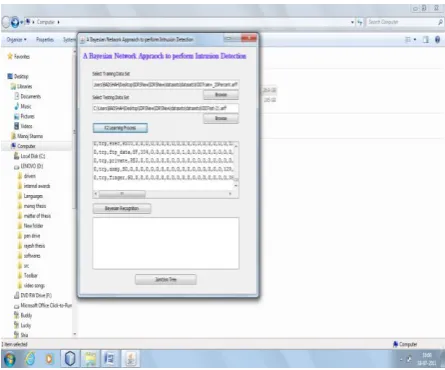The width and height of the screenshot is (445, 370).
Task: Browse for the training data set file
Action: coord(221,95)
